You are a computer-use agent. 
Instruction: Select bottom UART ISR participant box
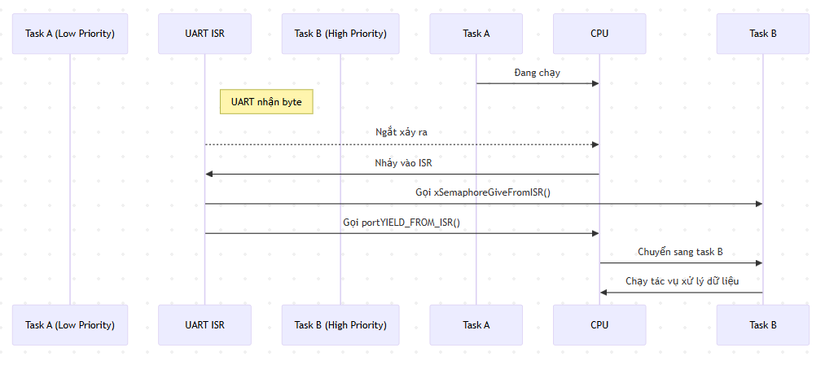(205, 325)
